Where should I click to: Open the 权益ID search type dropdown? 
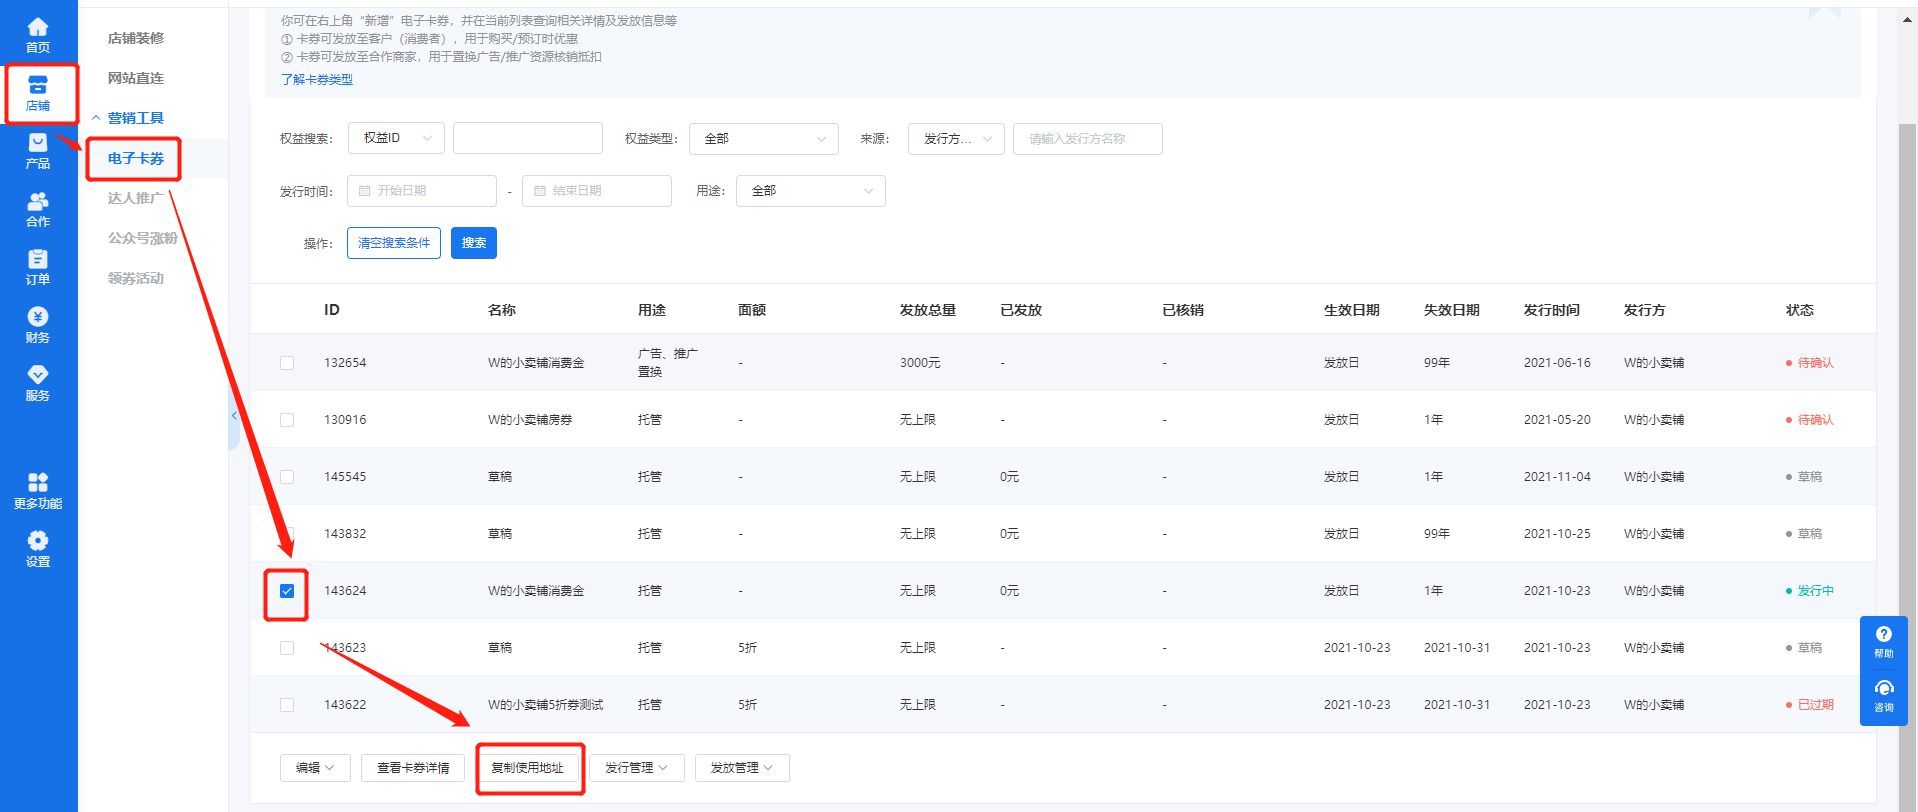(x=396, y=138)
